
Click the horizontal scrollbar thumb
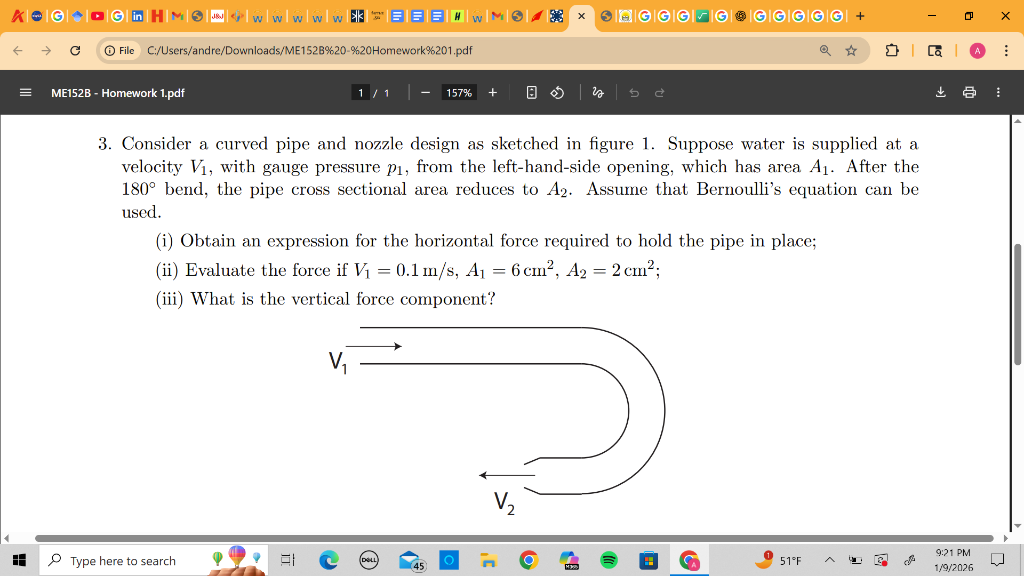coord(514,538)
